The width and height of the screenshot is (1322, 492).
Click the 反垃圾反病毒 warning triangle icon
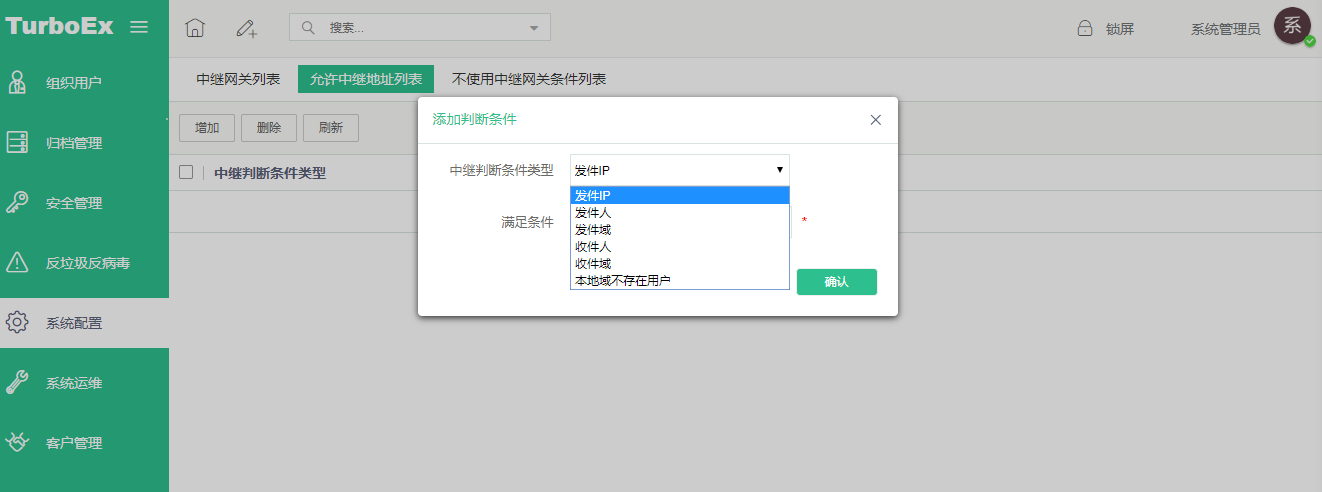coord(17,262)
